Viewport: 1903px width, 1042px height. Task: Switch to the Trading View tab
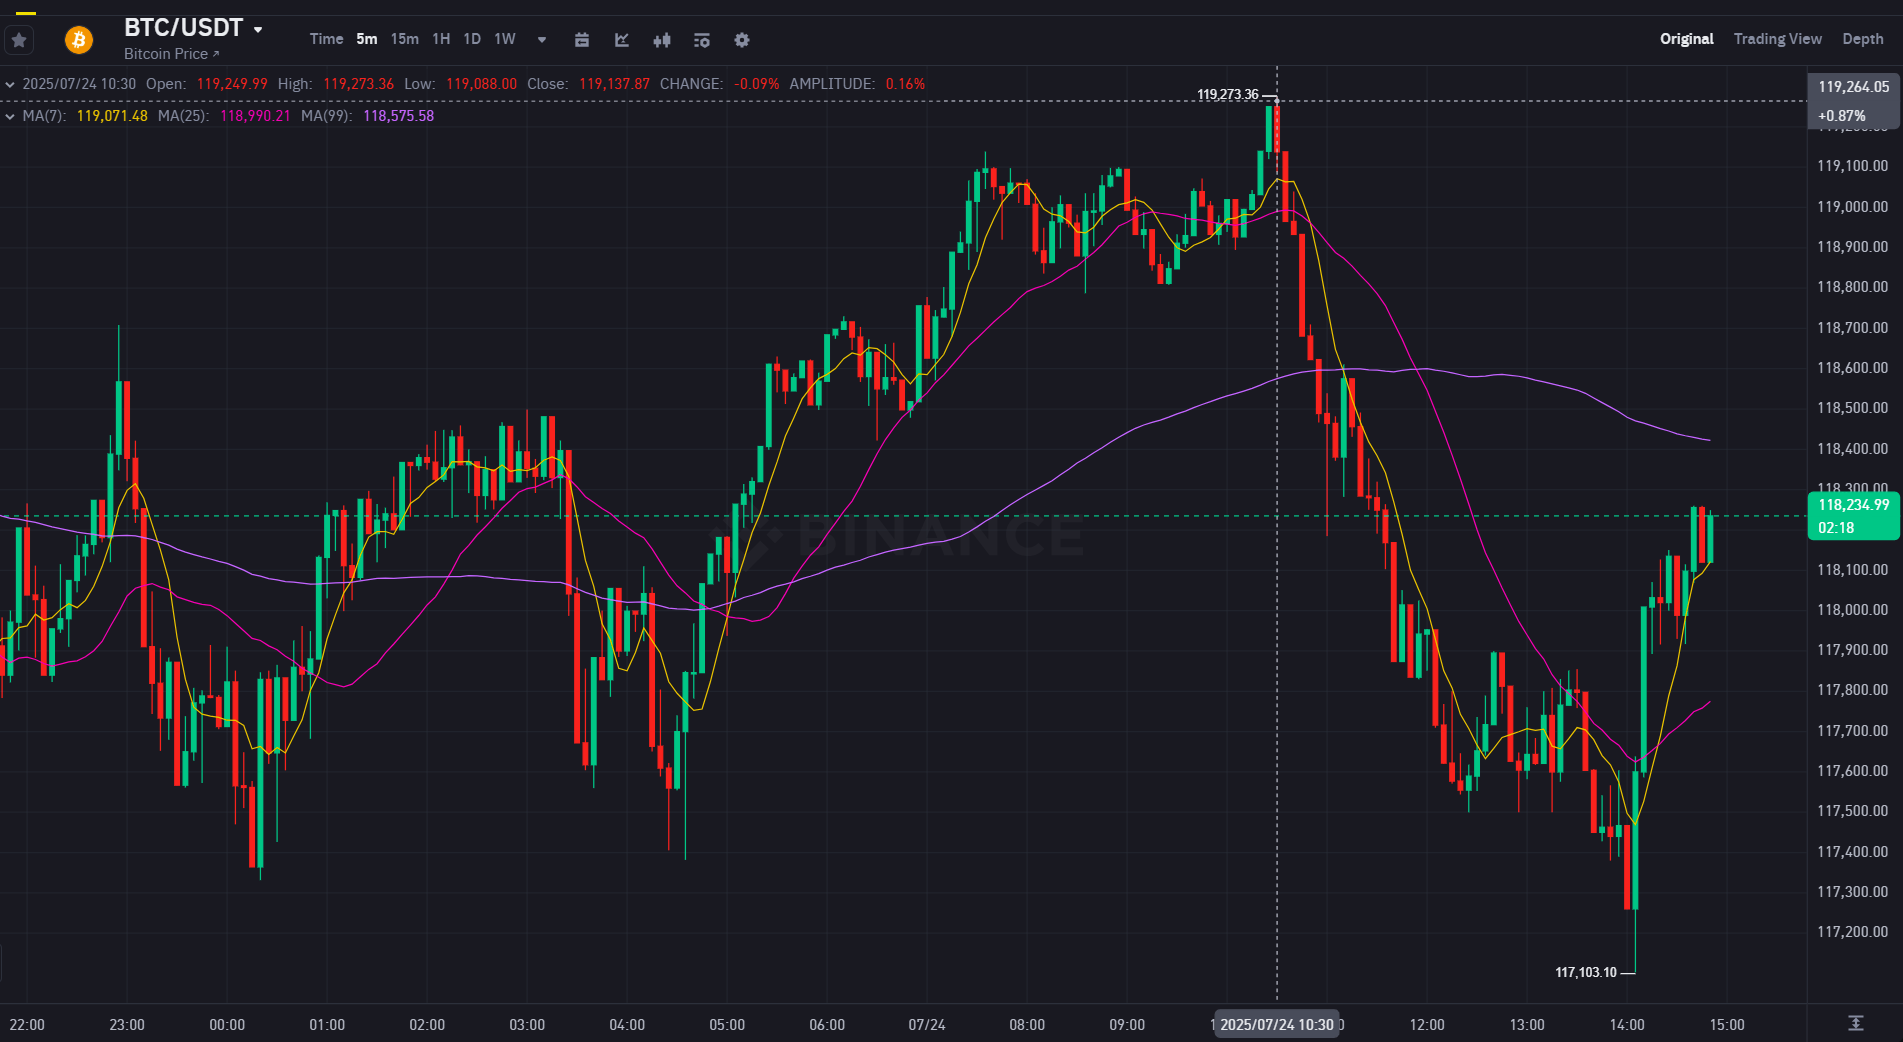(x=1777, y=39)
